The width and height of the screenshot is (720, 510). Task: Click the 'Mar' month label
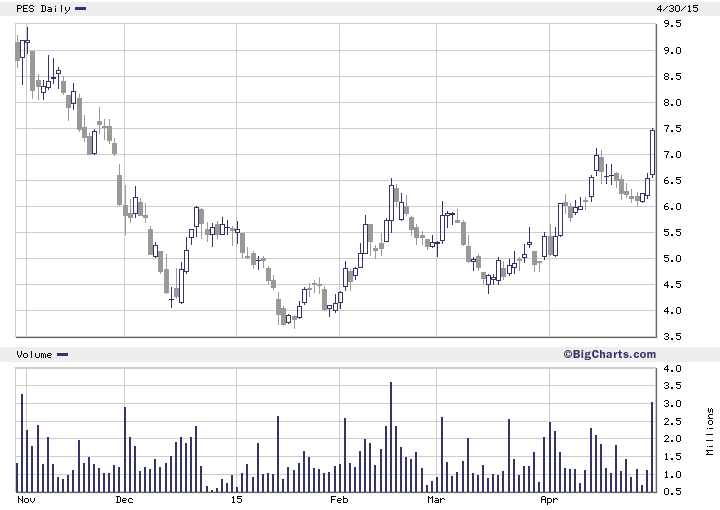click(436, 500)
